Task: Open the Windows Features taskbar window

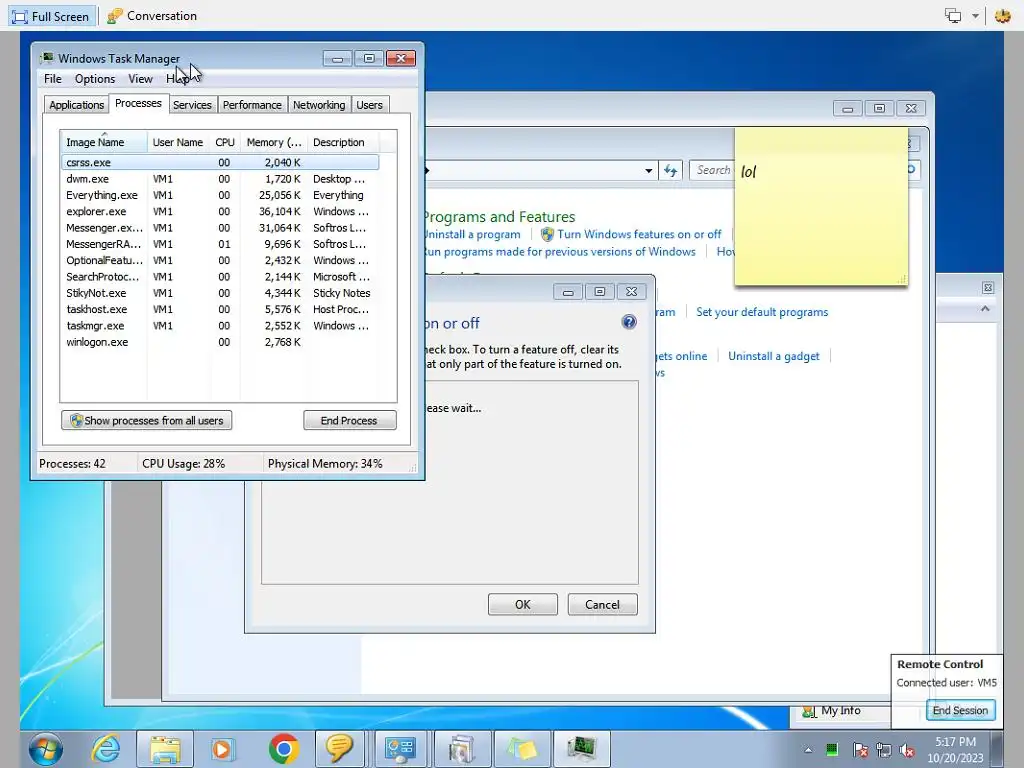Action: [461, 748]
